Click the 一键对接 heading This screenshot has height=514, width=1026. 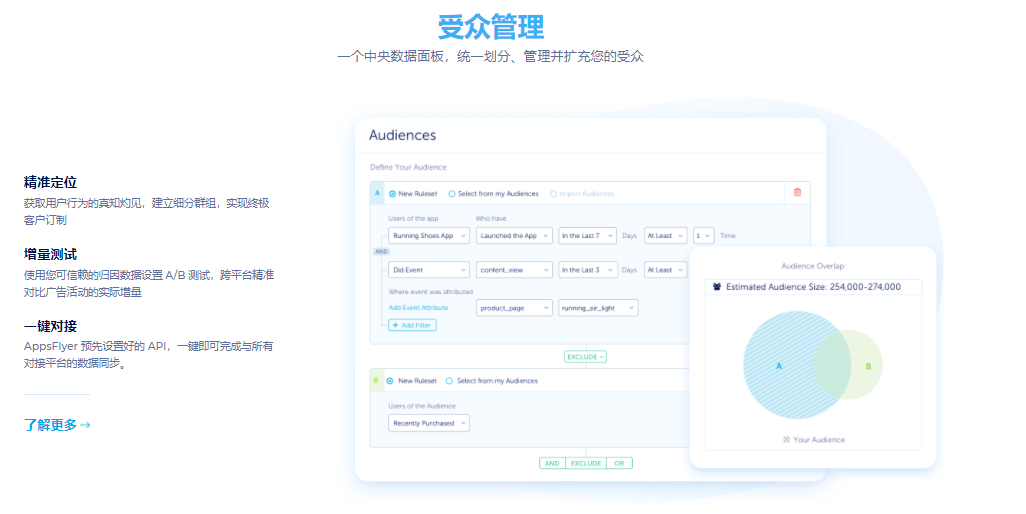pos(50,326)
